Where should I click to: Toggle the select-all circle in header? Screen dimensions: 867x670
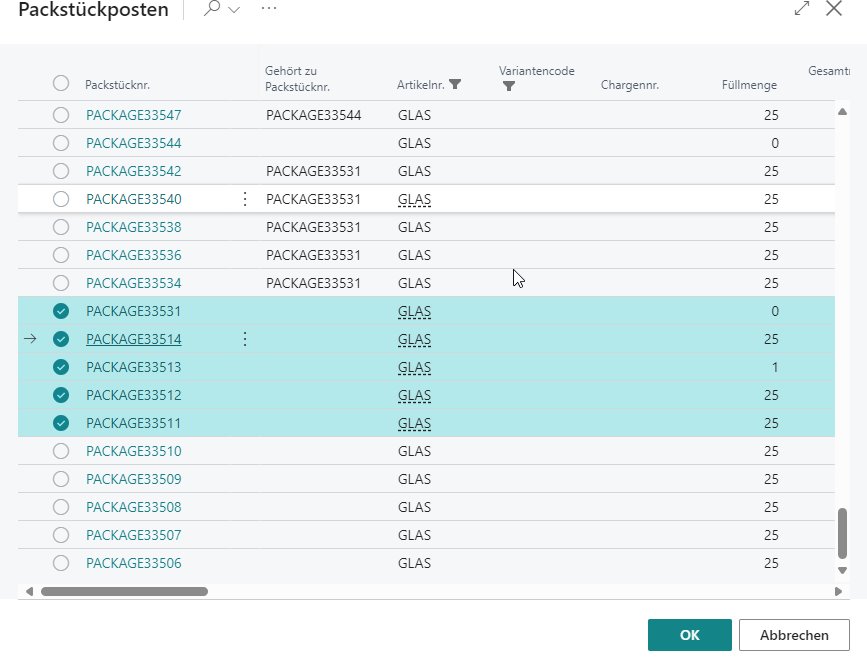point(61,84)
